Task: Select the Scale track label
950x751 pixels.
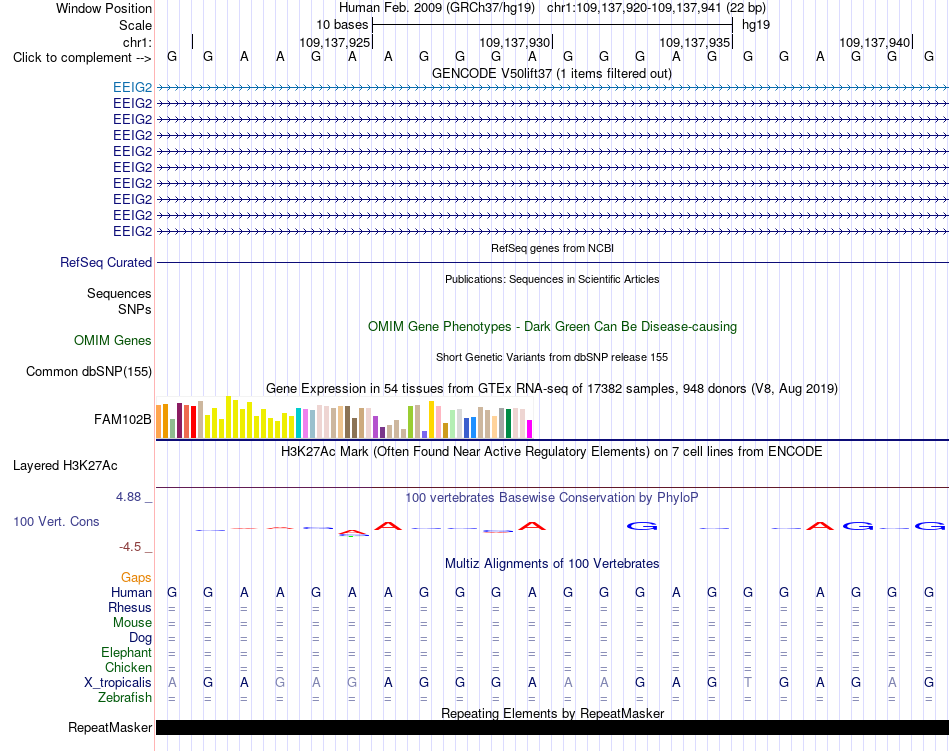Action: pos(135,25)
